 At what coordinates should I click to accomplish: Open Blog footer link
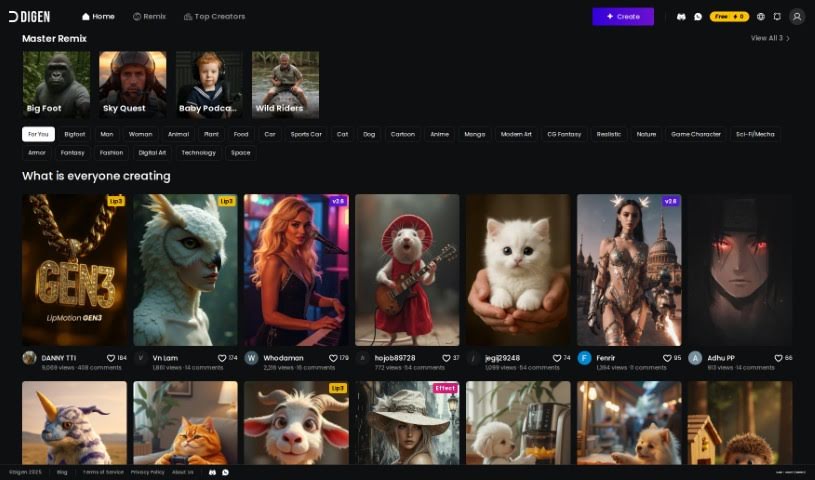click(62, 472)
